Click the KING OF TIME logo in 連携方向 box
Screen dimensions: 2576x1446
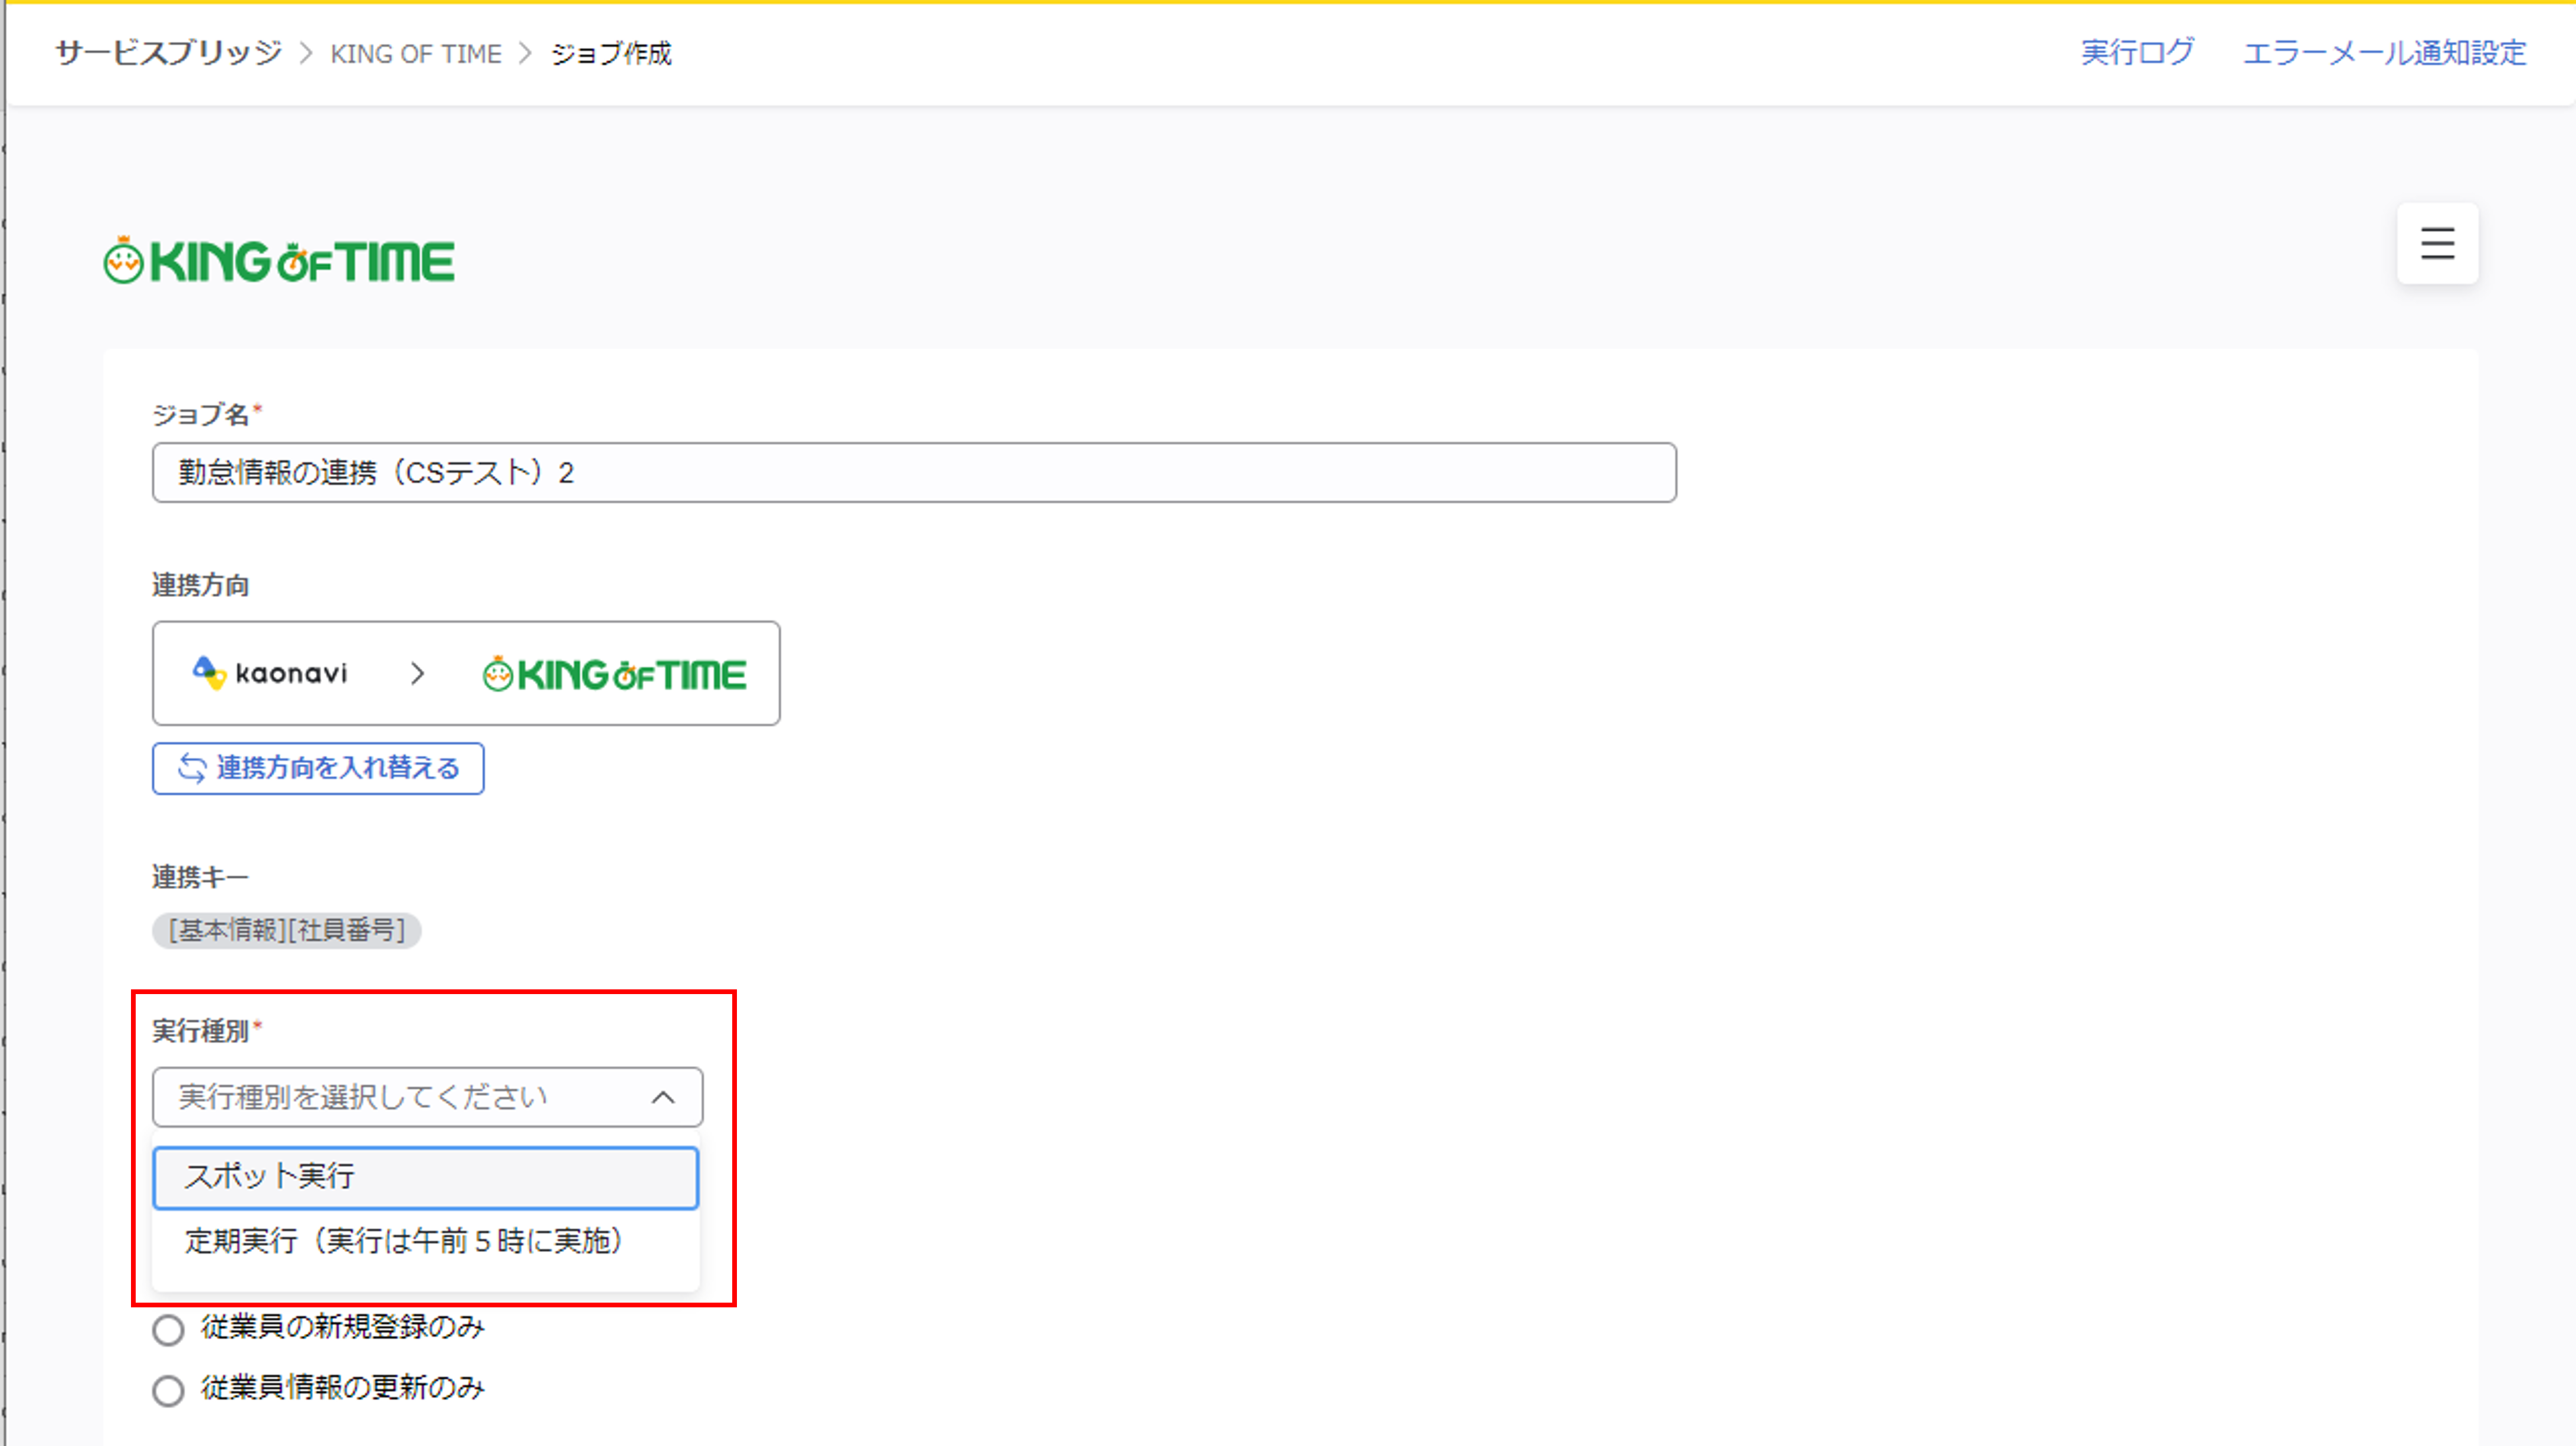point(614,674)
